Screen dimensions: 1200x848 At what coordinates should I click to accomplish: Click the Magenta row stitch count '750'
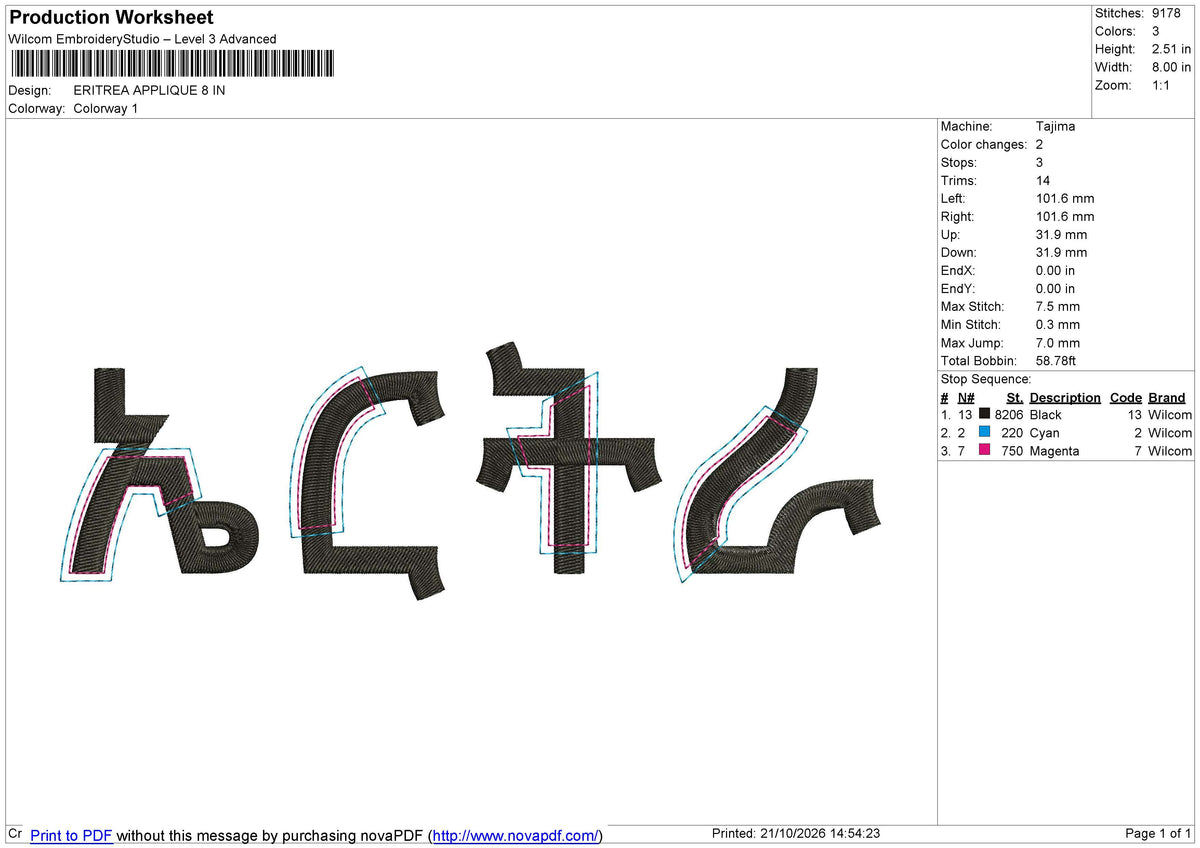[1012, 451]
